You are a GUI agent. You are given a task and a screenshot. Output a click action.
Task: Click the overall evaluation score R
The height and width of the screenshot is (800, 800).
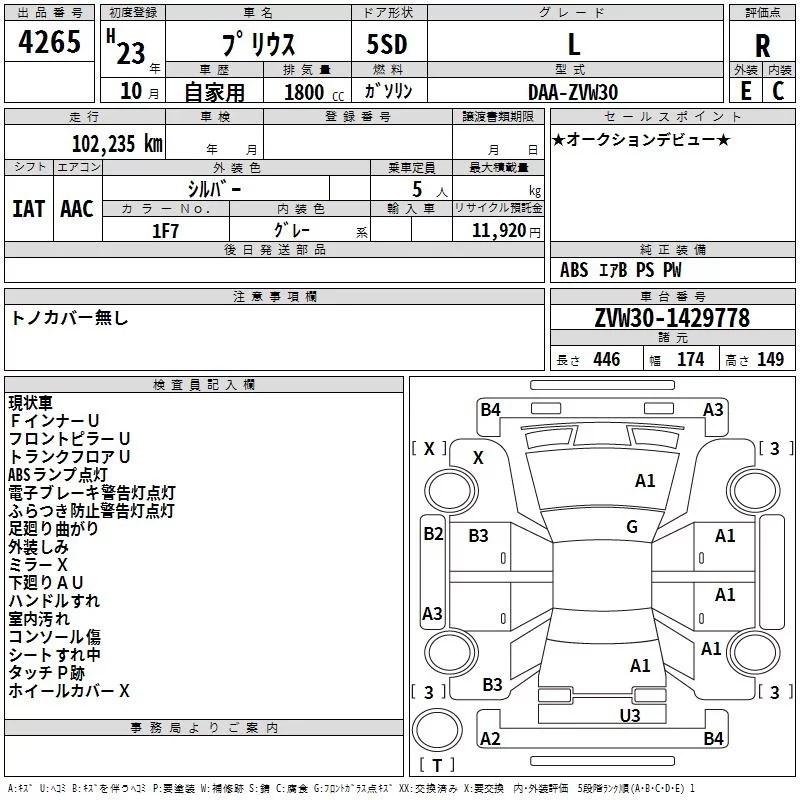762,46
